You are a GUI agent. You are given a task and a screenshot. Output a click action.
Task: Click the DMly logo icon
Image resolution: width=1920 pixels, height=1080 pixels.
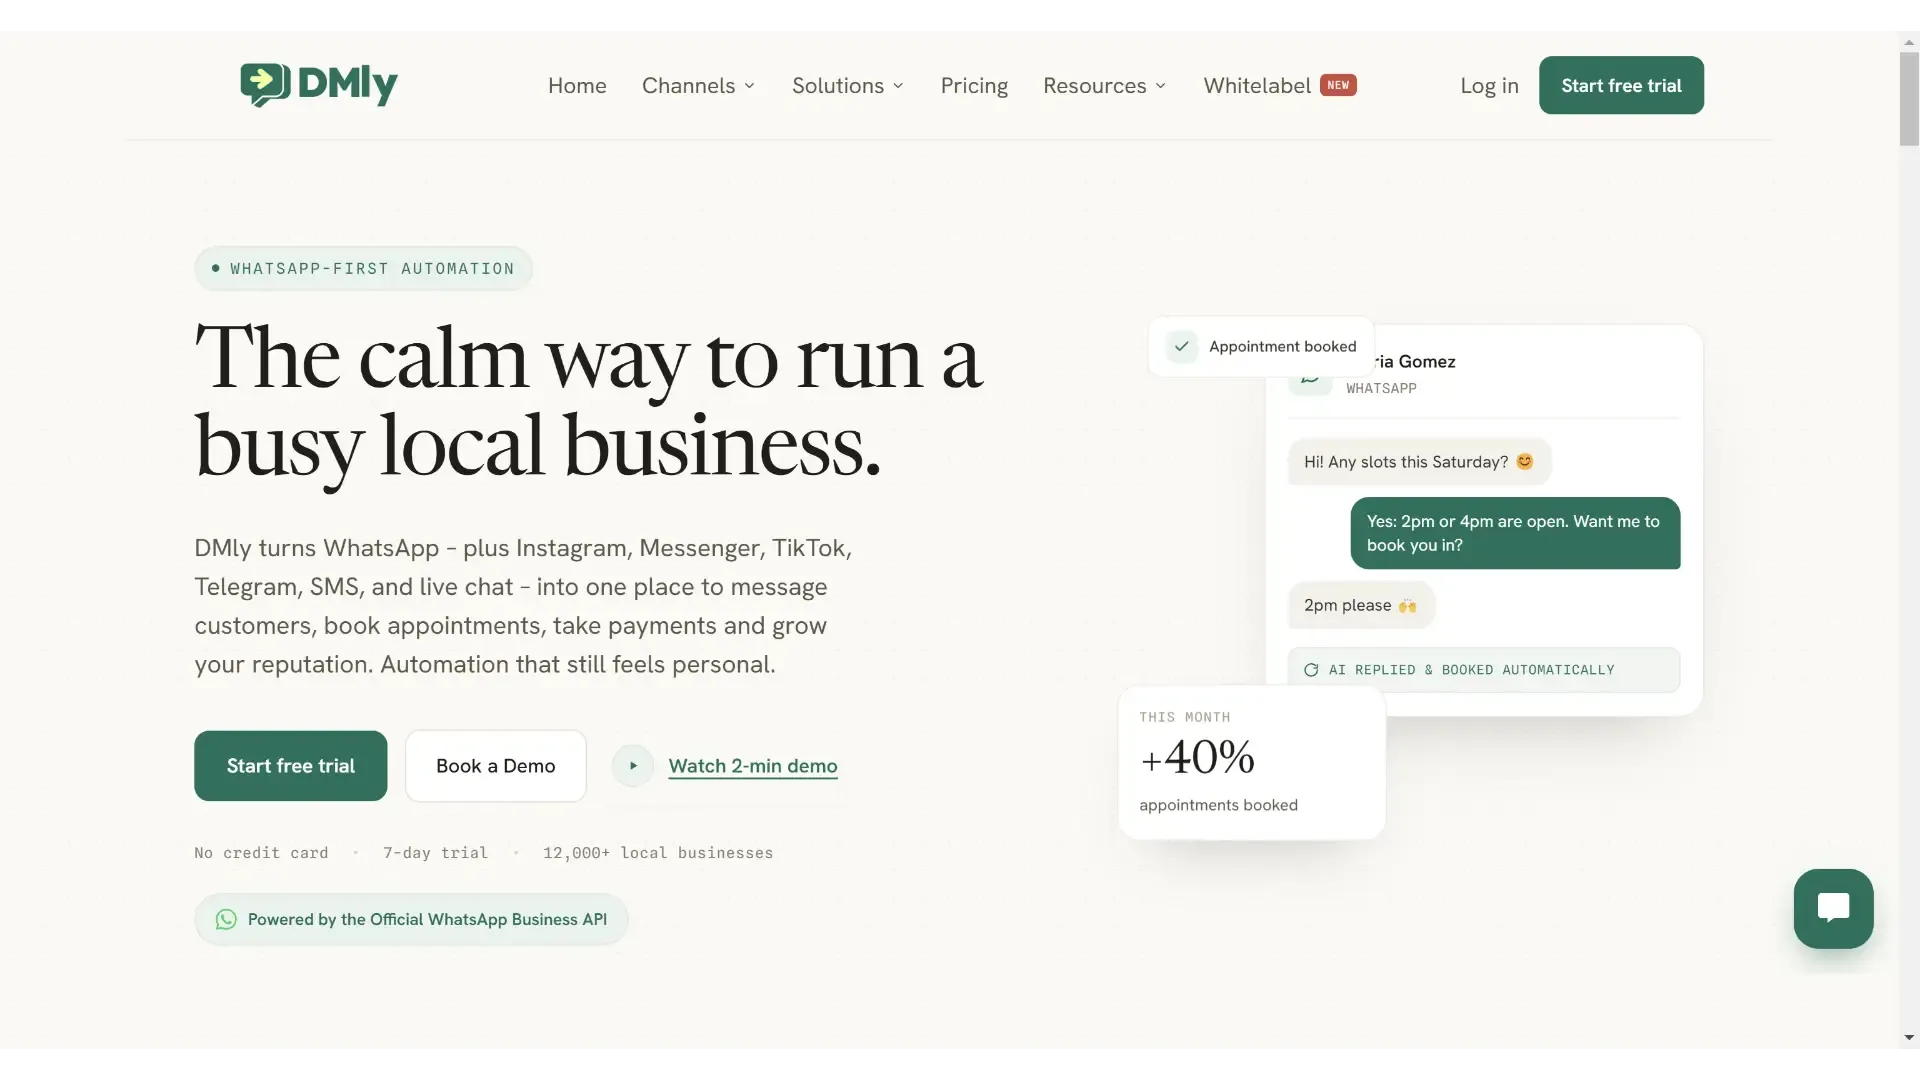click(266, 85)
